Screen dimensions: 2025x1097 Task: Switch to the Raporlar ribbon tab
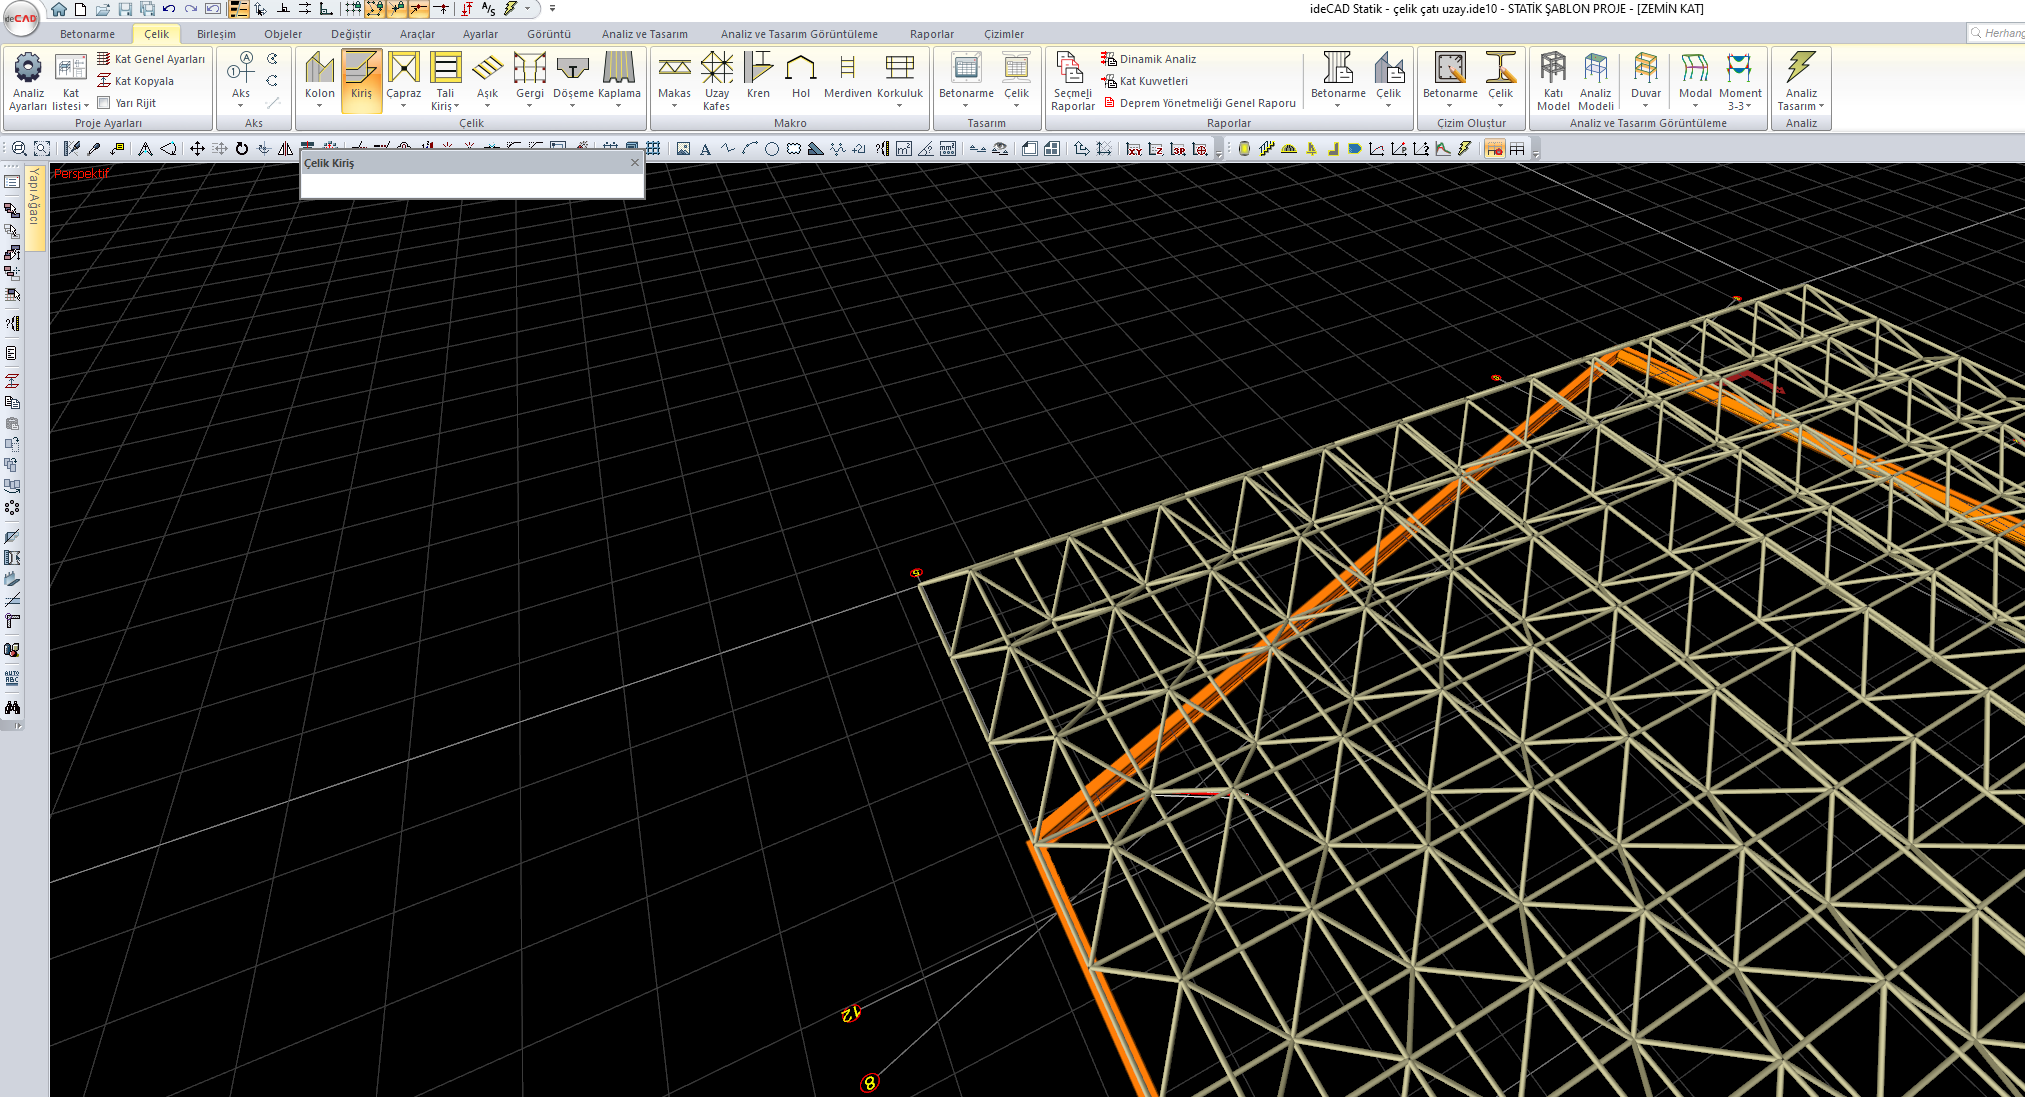(x=932, y=34)
